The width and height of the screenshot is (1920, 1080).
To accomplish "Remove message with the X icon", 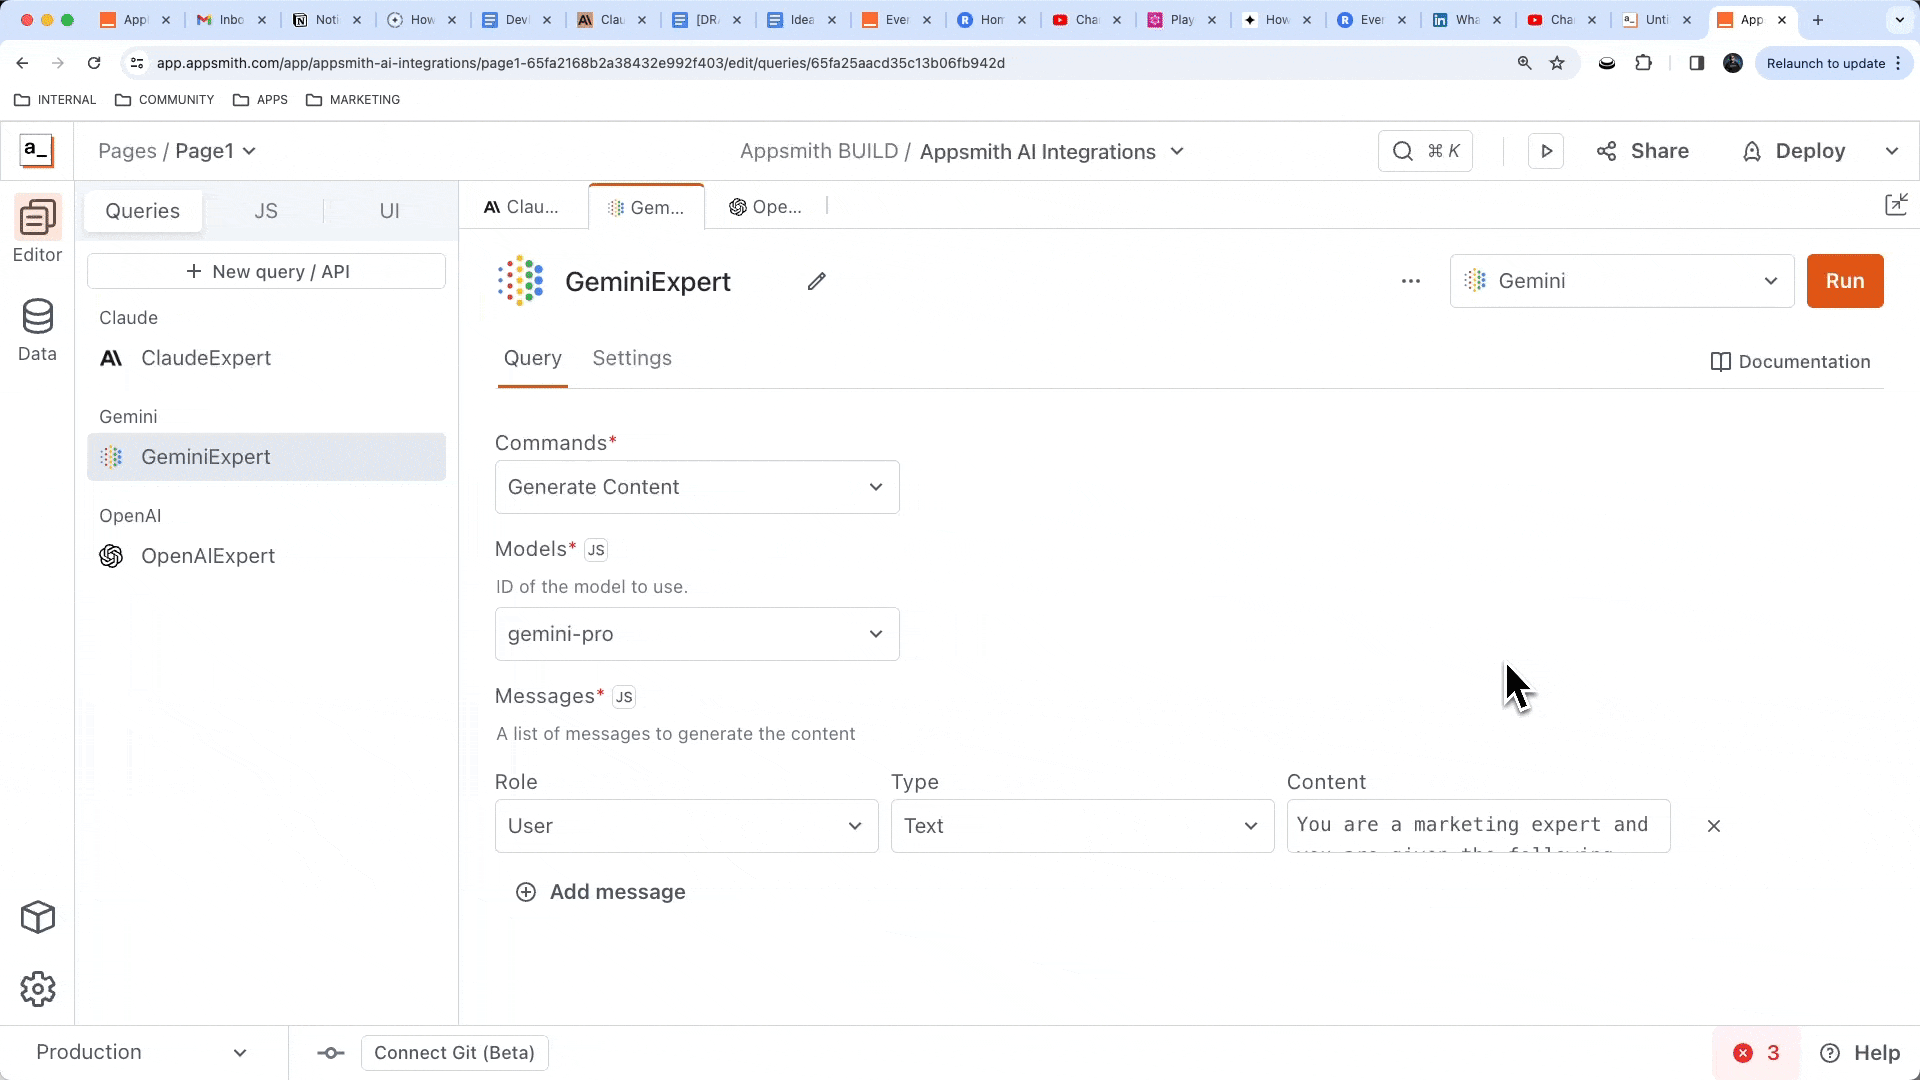I will click(1714, 826).
